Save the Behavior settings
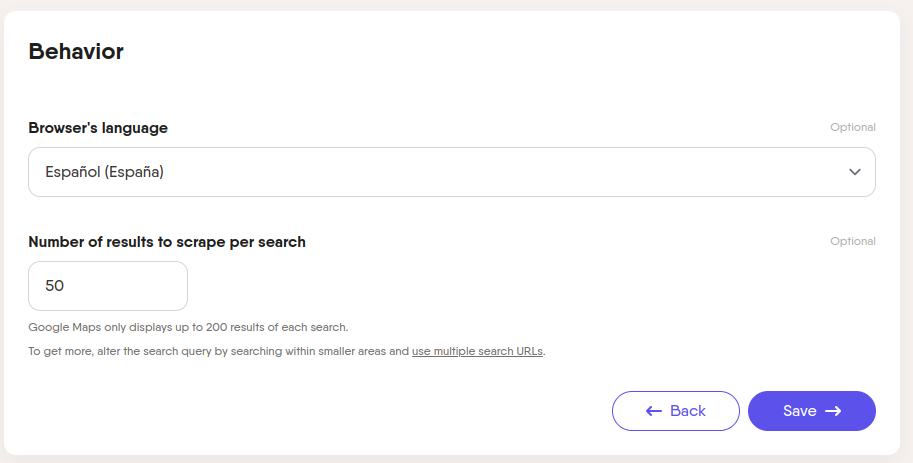 [x=812, y=411]
